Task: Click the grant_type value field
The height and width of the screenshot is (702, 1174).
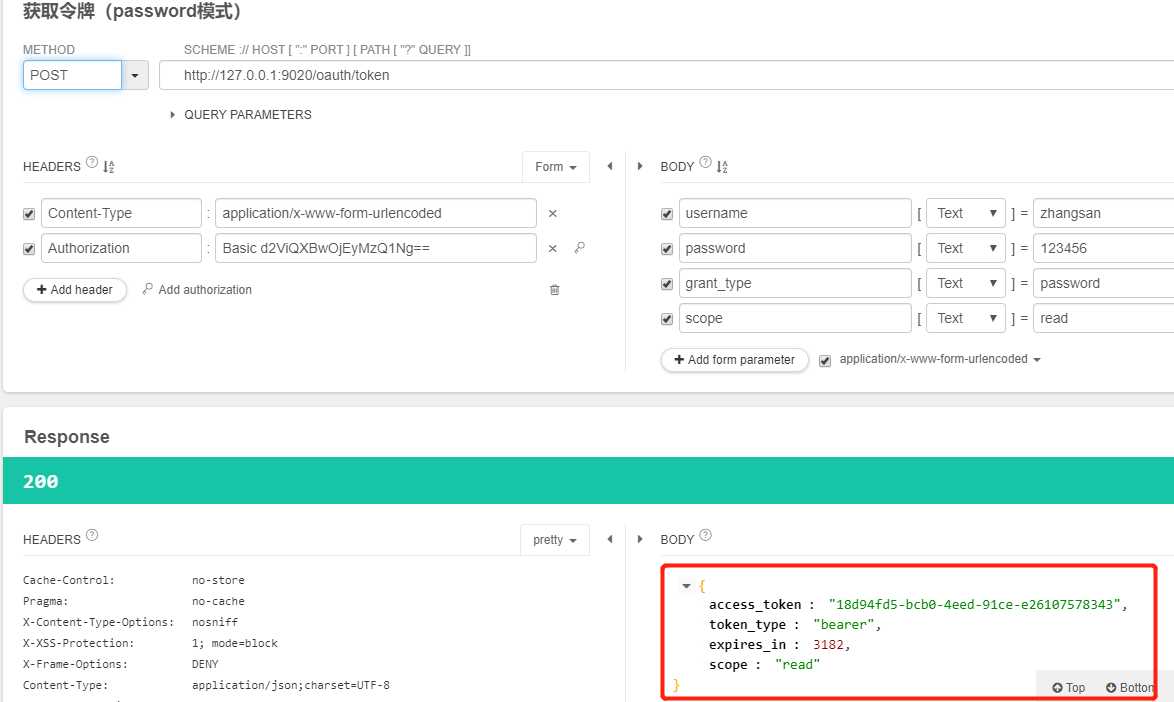Action: [x=1104, y=284]
